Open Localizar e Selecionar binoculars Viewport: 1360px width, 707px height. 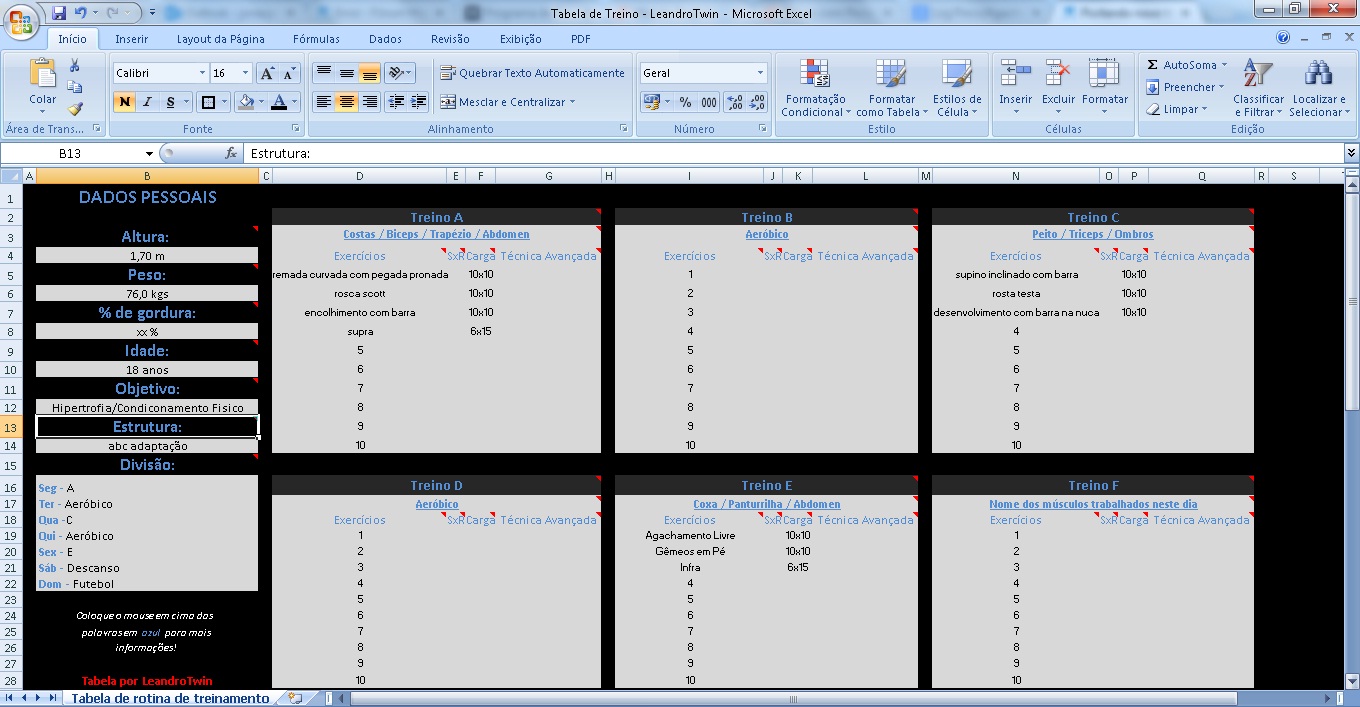(1317, 88)
